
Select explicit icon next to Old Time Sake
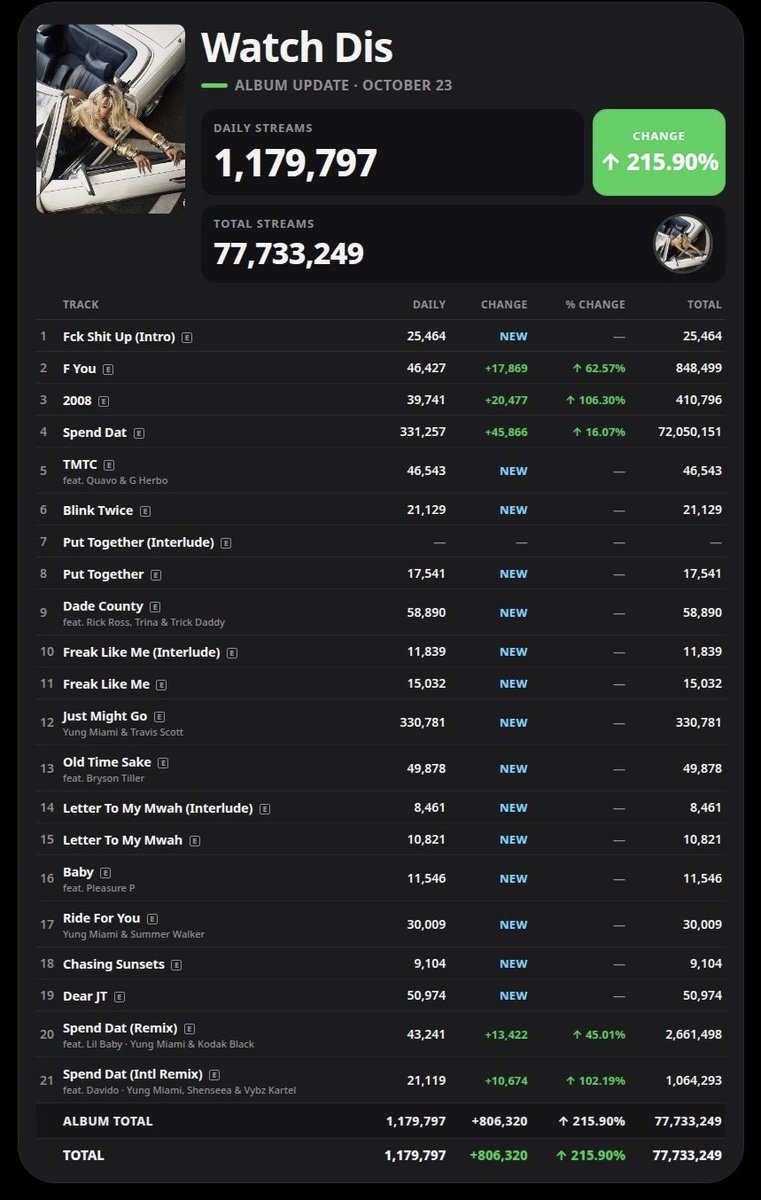coord(163,763)
